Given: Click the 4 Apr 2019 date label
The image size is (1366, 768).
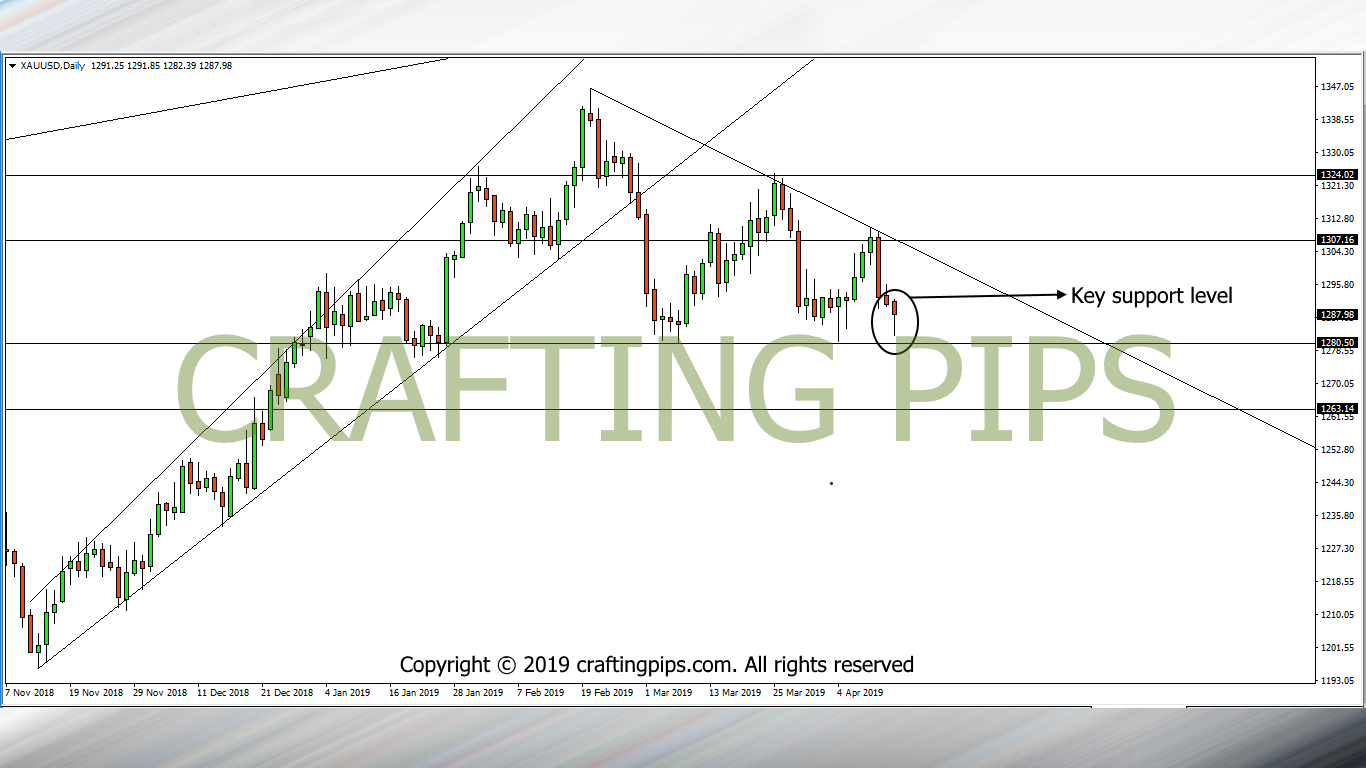Looking at the screenshot, I should 860,692.
